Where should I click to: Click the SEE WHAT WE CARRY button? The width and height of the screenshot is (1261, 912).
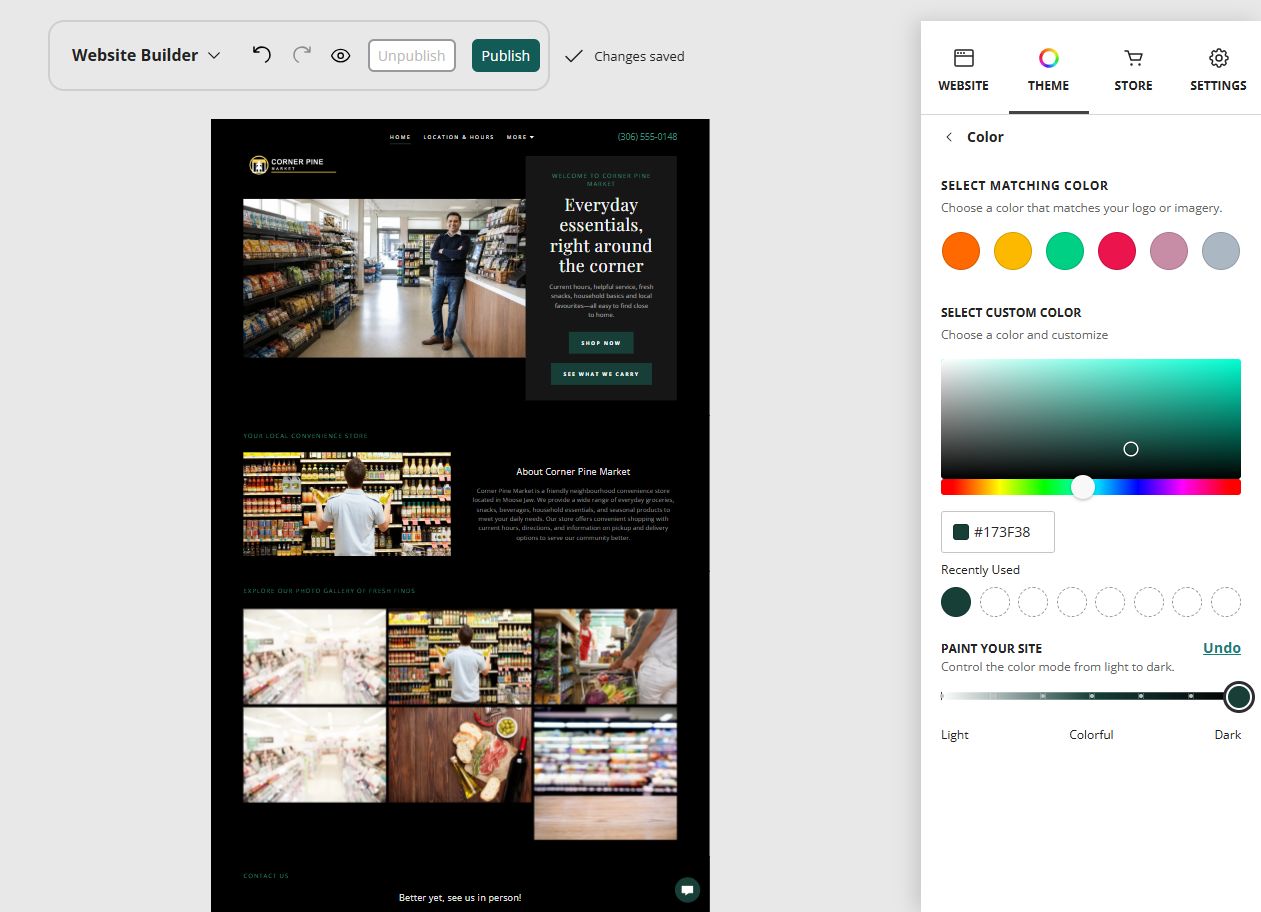(601, 374)
